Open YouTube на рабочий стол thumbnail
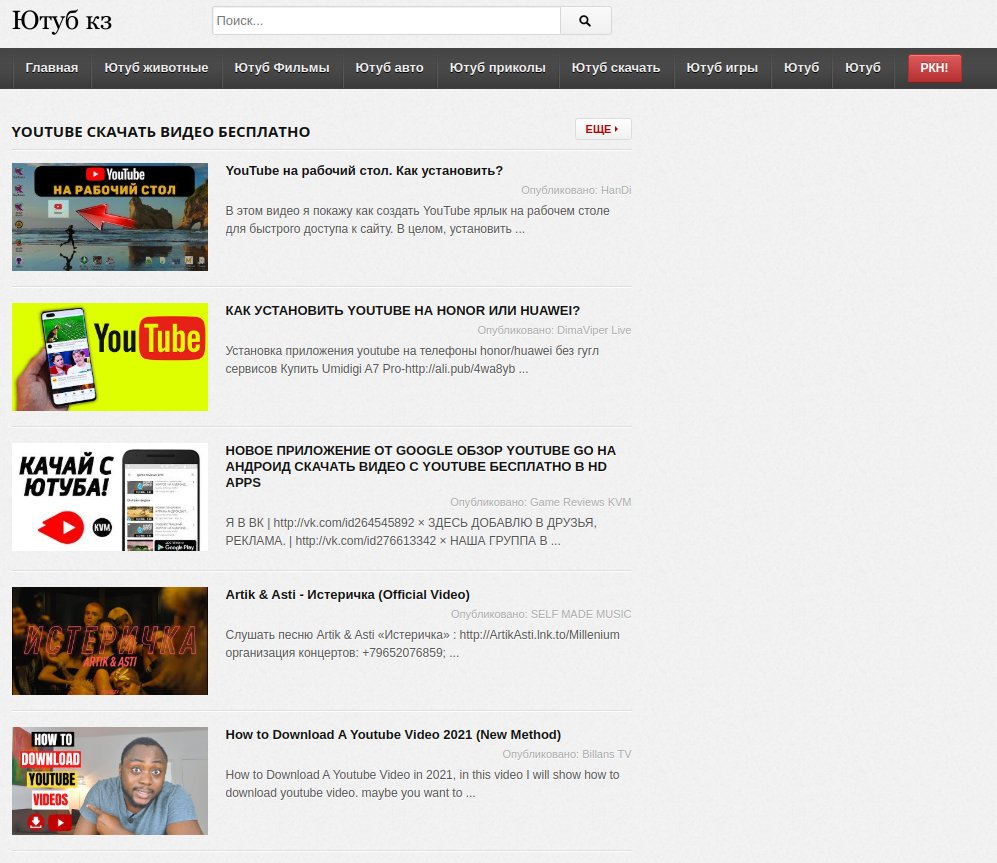 coord(110,217)
